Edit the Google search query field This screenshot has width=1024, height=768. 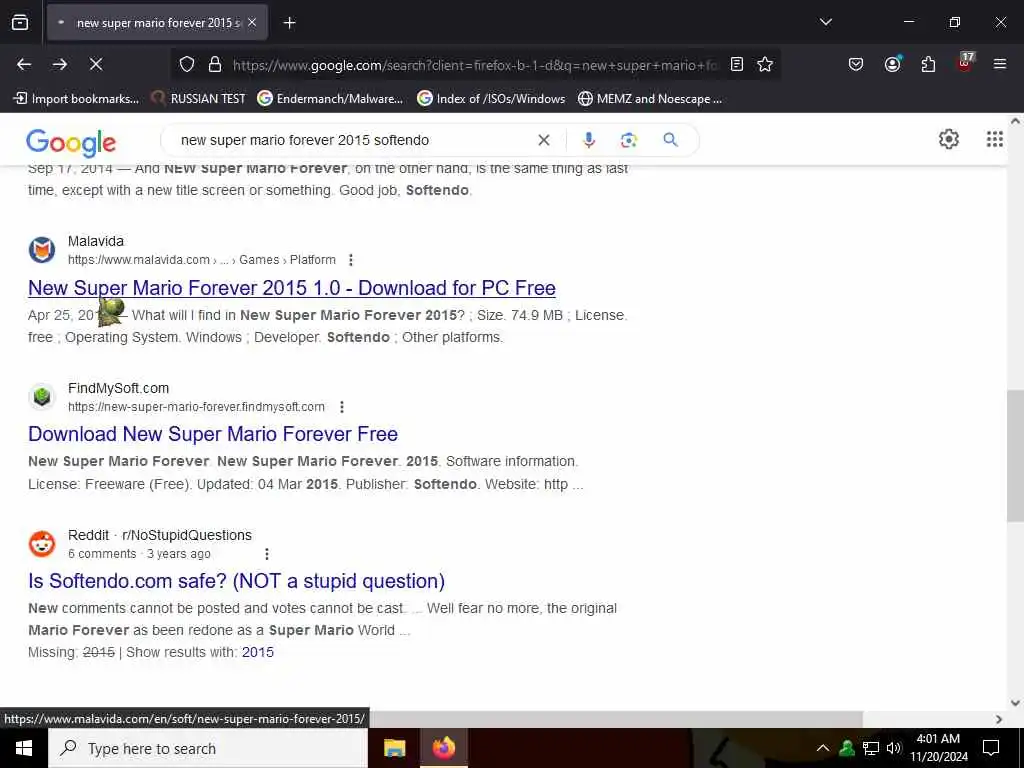[x=353, y=140]
